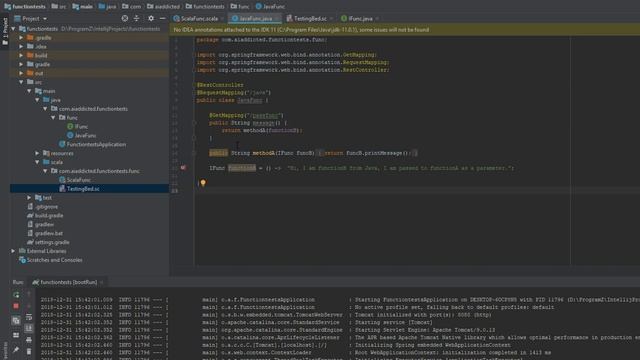Select the gradle folder in tree

click(38, 64)
